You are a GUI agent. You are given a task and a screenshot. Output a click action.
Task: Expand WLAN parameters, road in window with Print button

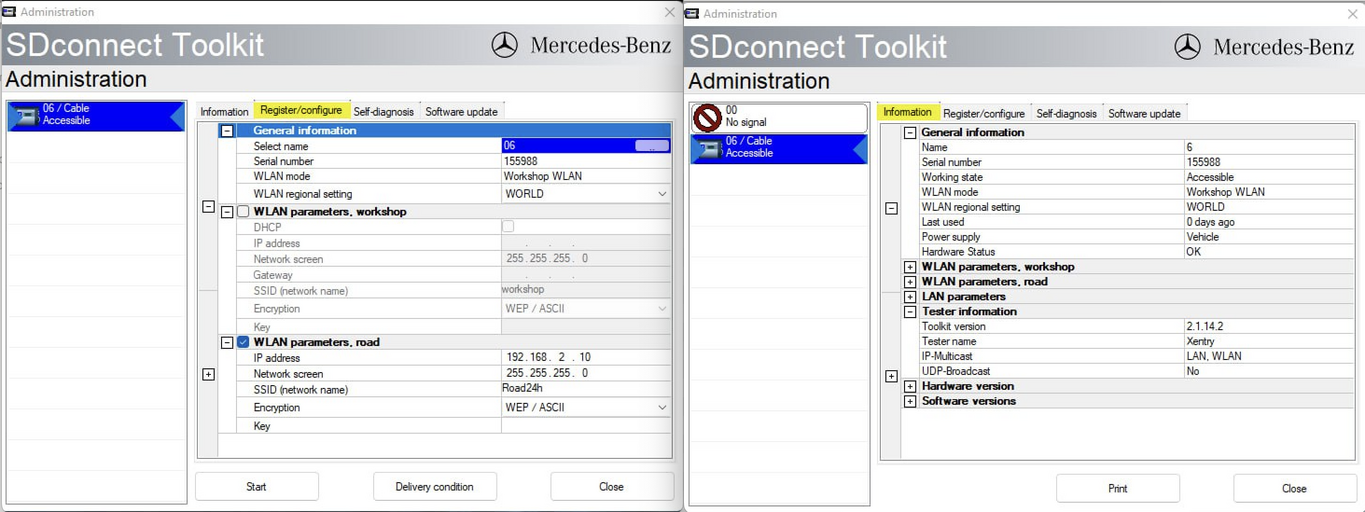pos(910,282)
